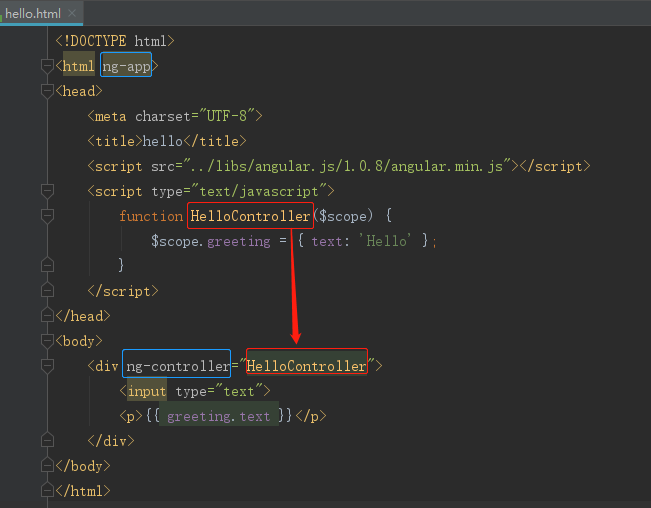The height and width of the screenshot is (508, 651).
Task: Click the 'Hello' string literal
Action: pyautogui.click(x=385, y=241)
